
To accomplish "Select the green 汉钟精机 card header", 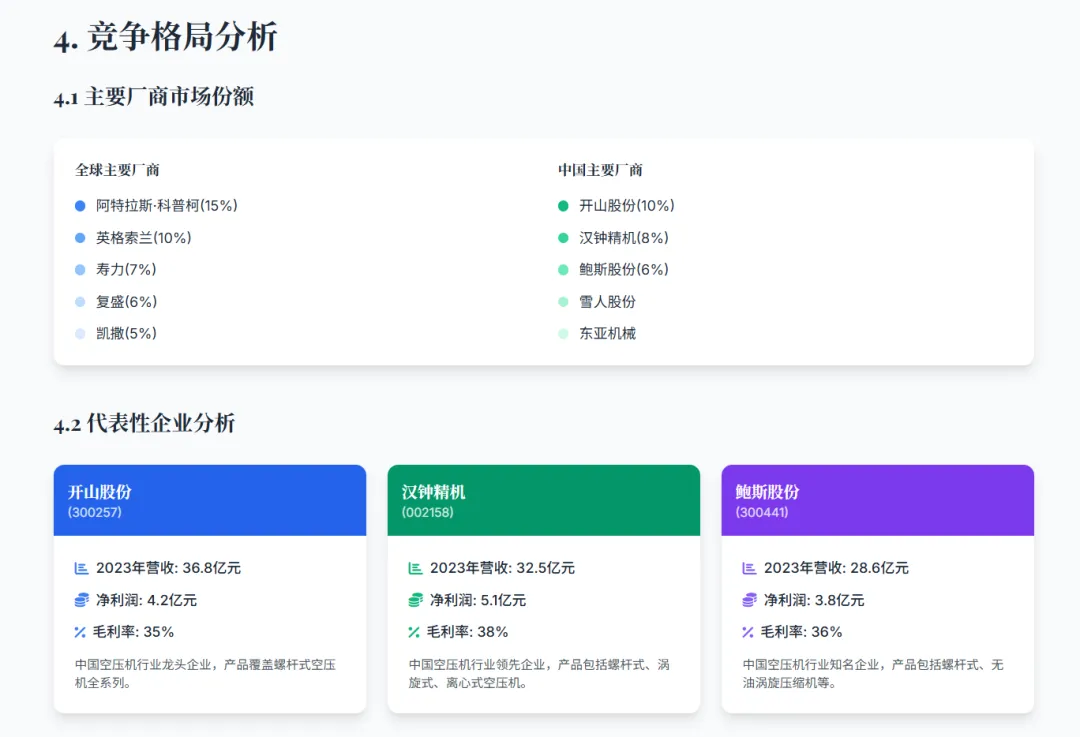I will coord(544,501).
